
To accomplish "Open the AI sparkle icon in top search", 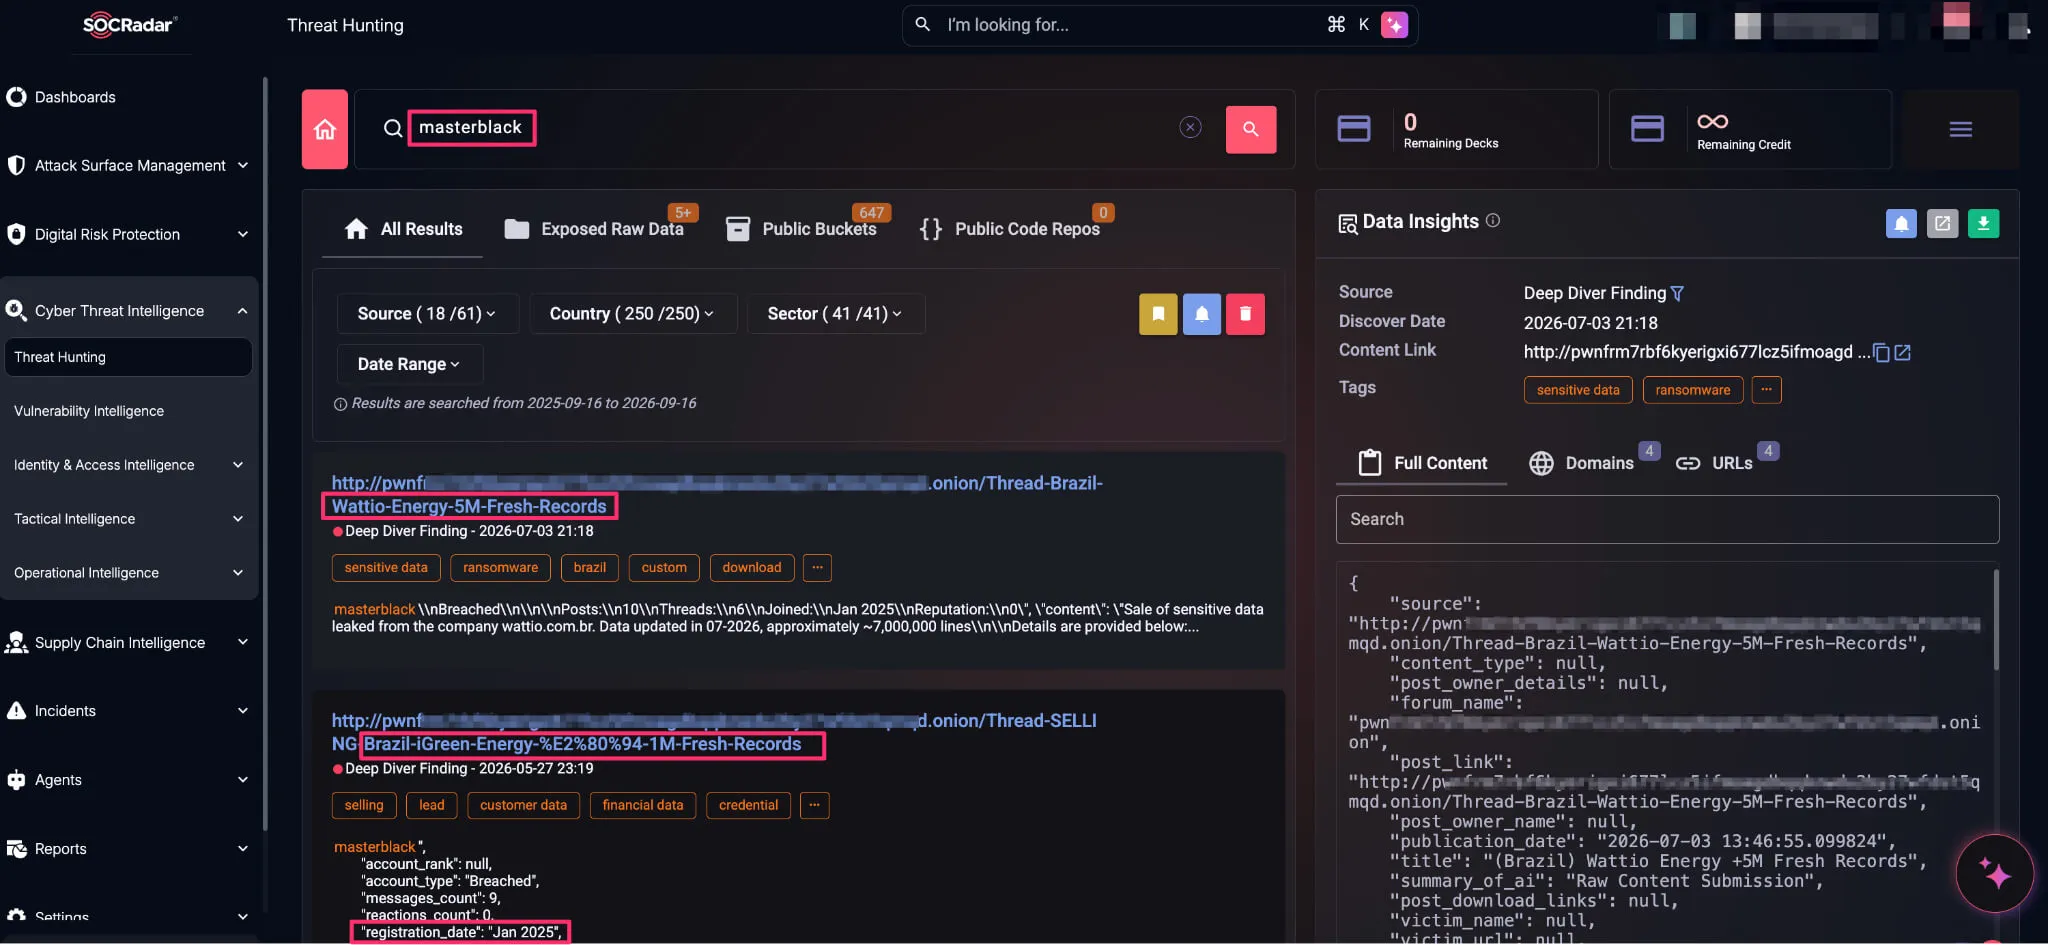I will tap(1394, 25).
